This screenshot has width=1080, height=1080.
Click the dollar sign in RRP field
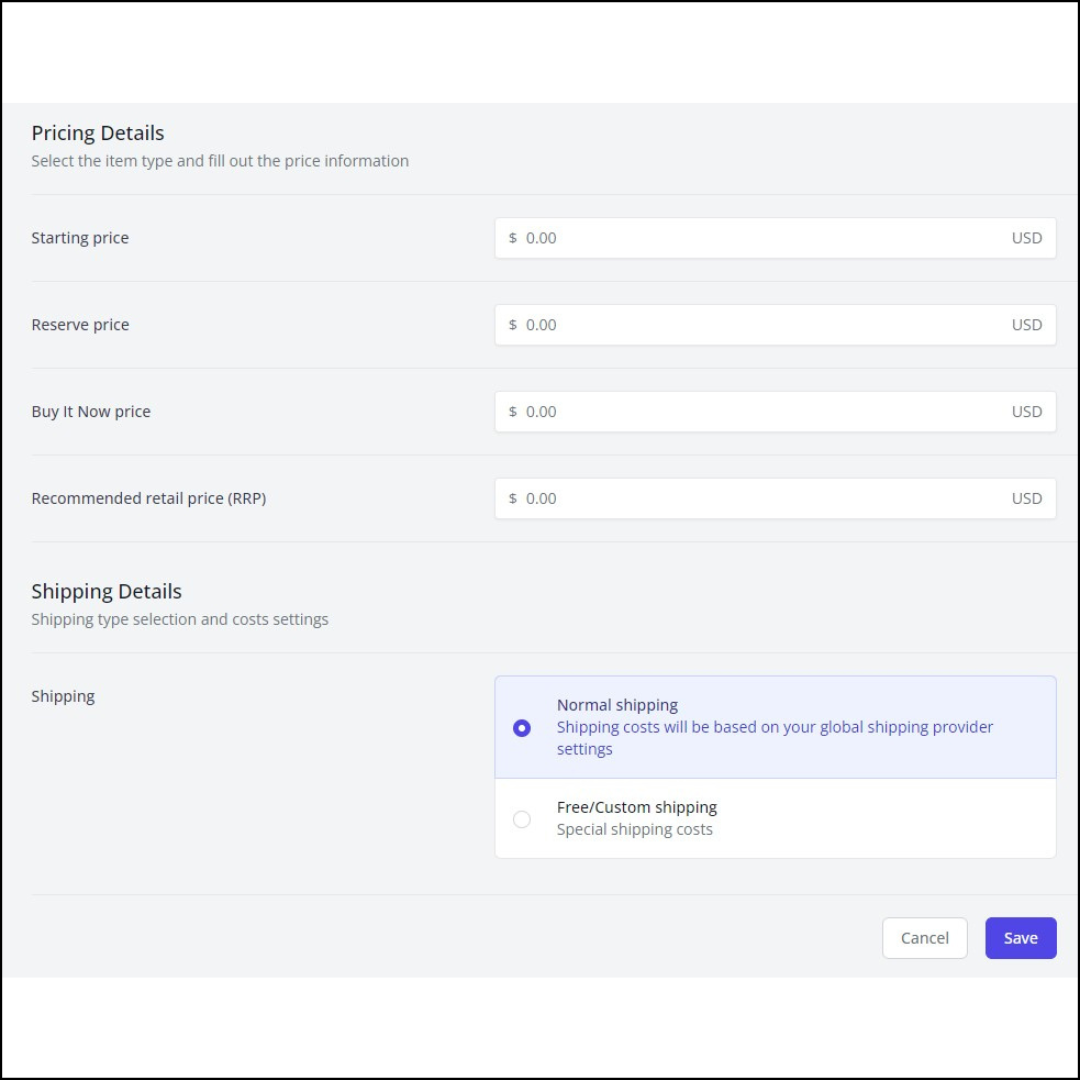tap(512, 498)
